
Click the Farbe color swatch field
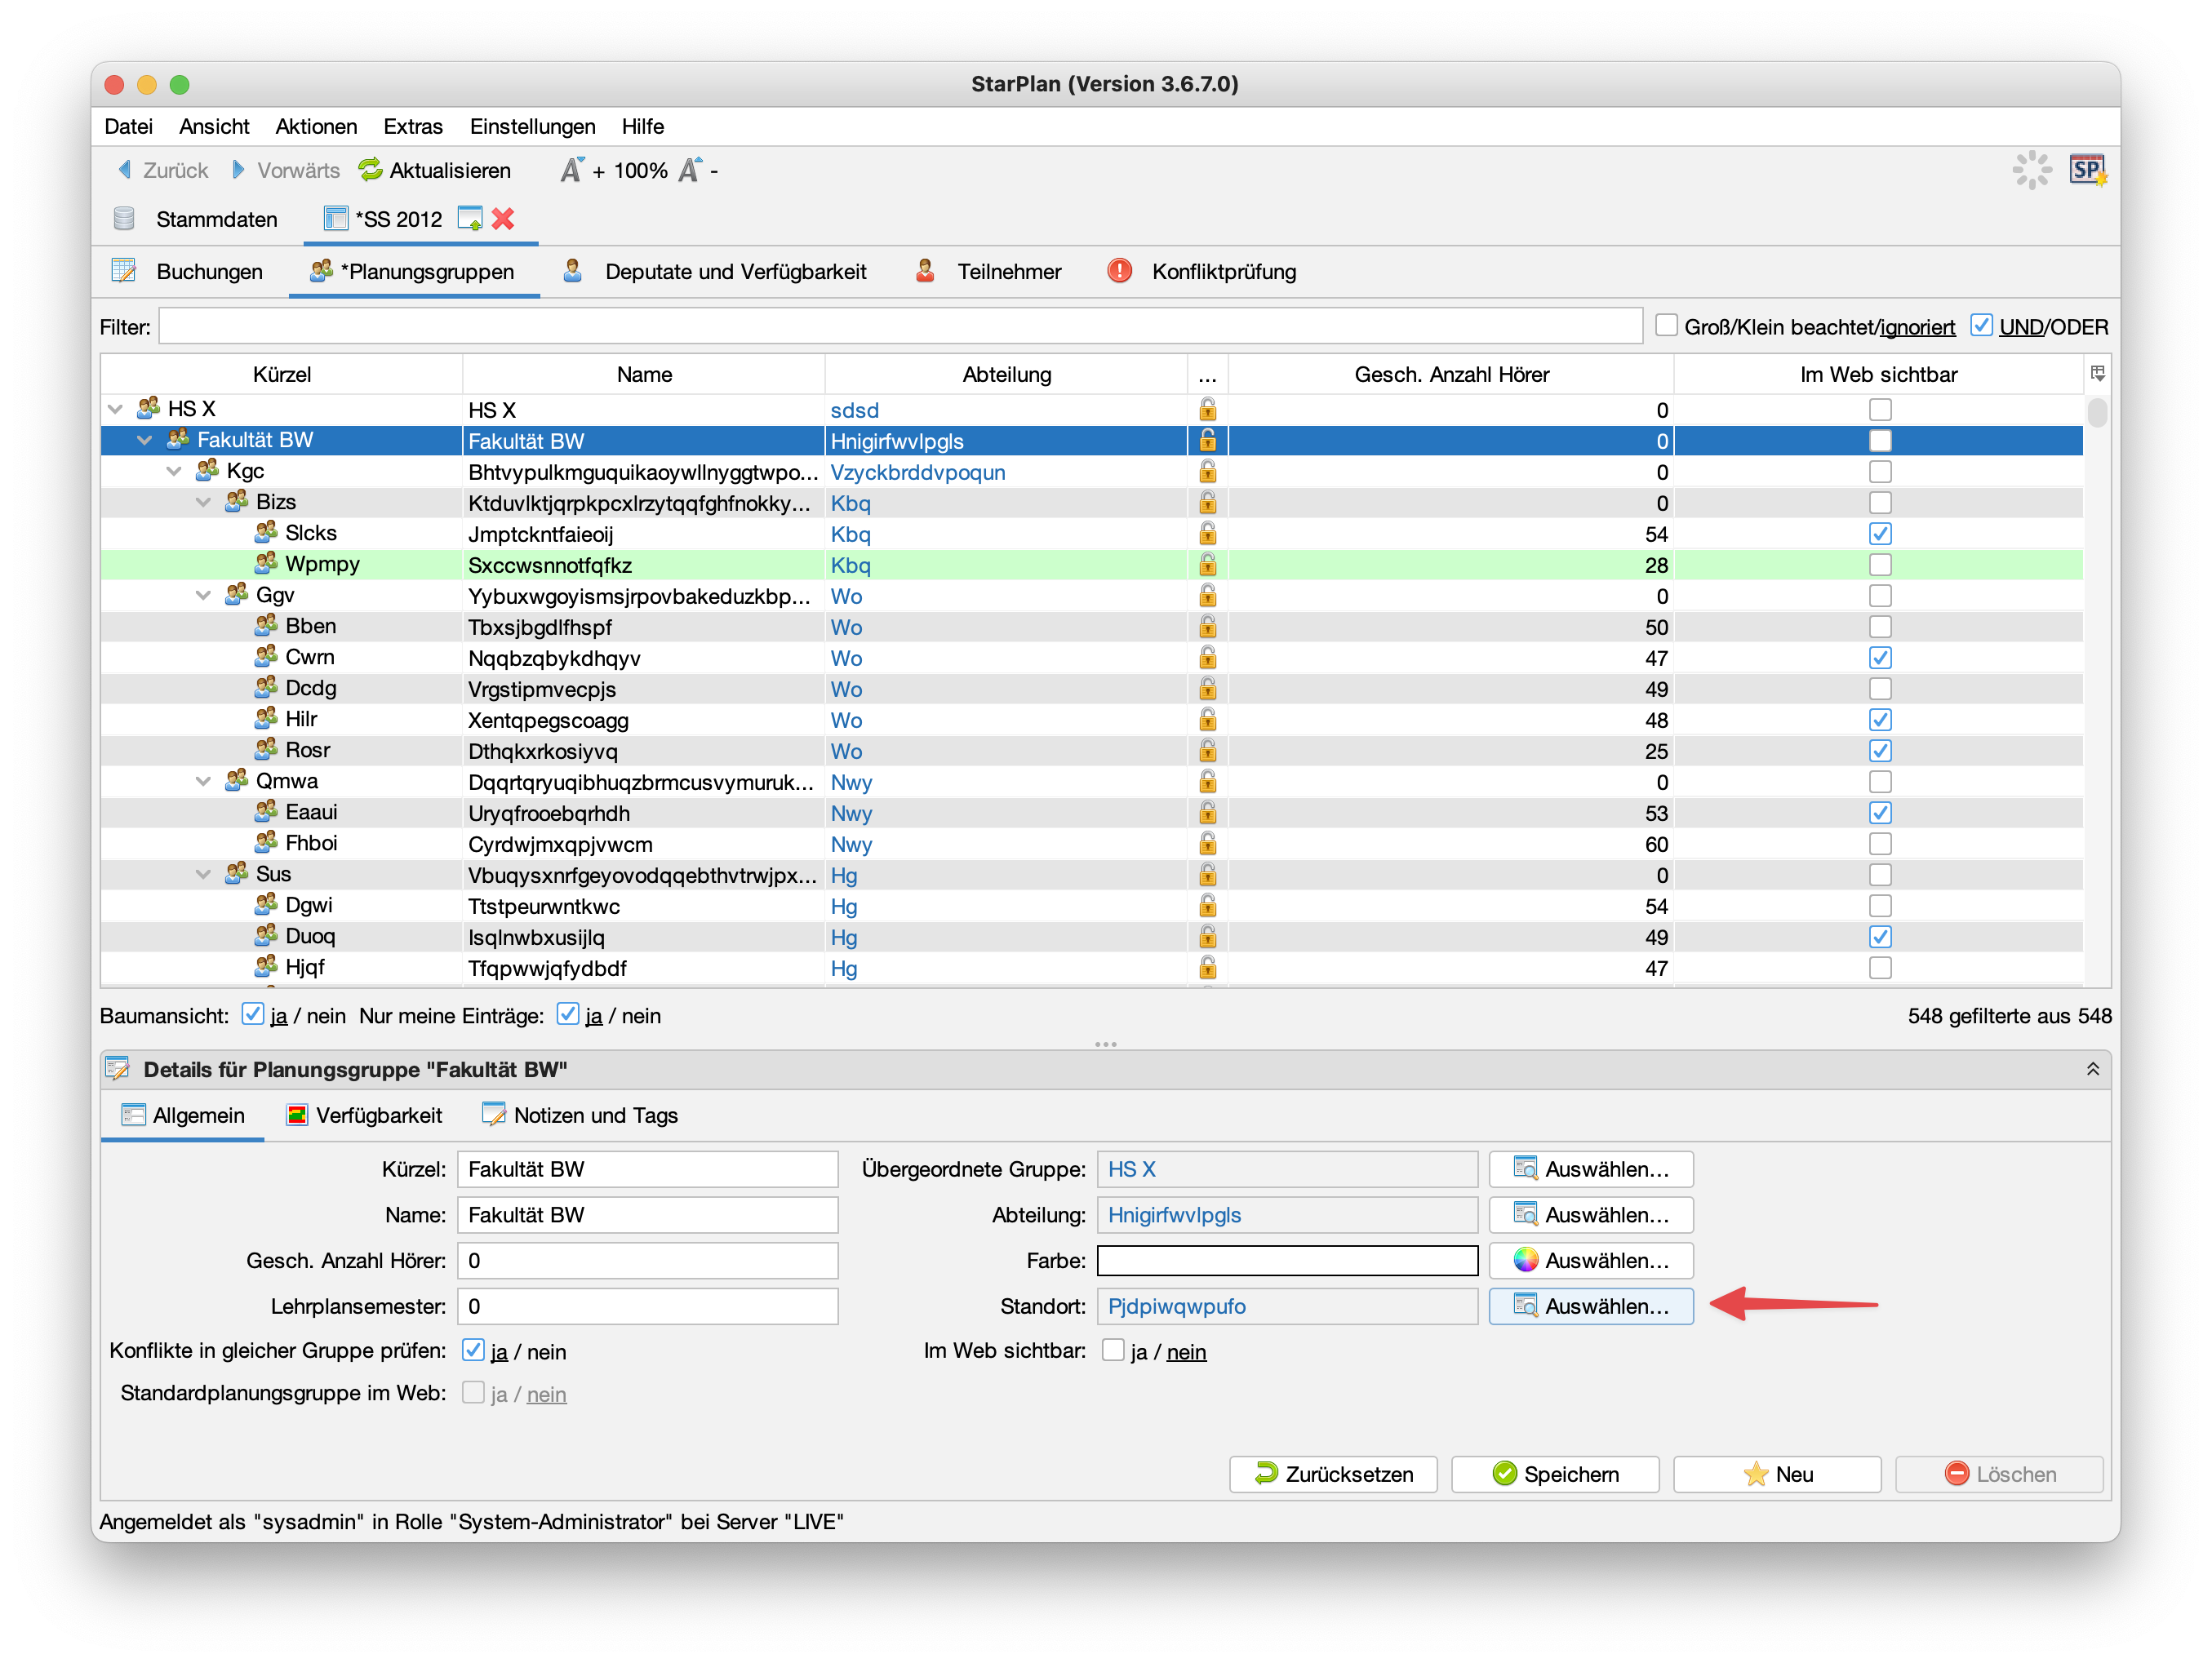1287,1260
